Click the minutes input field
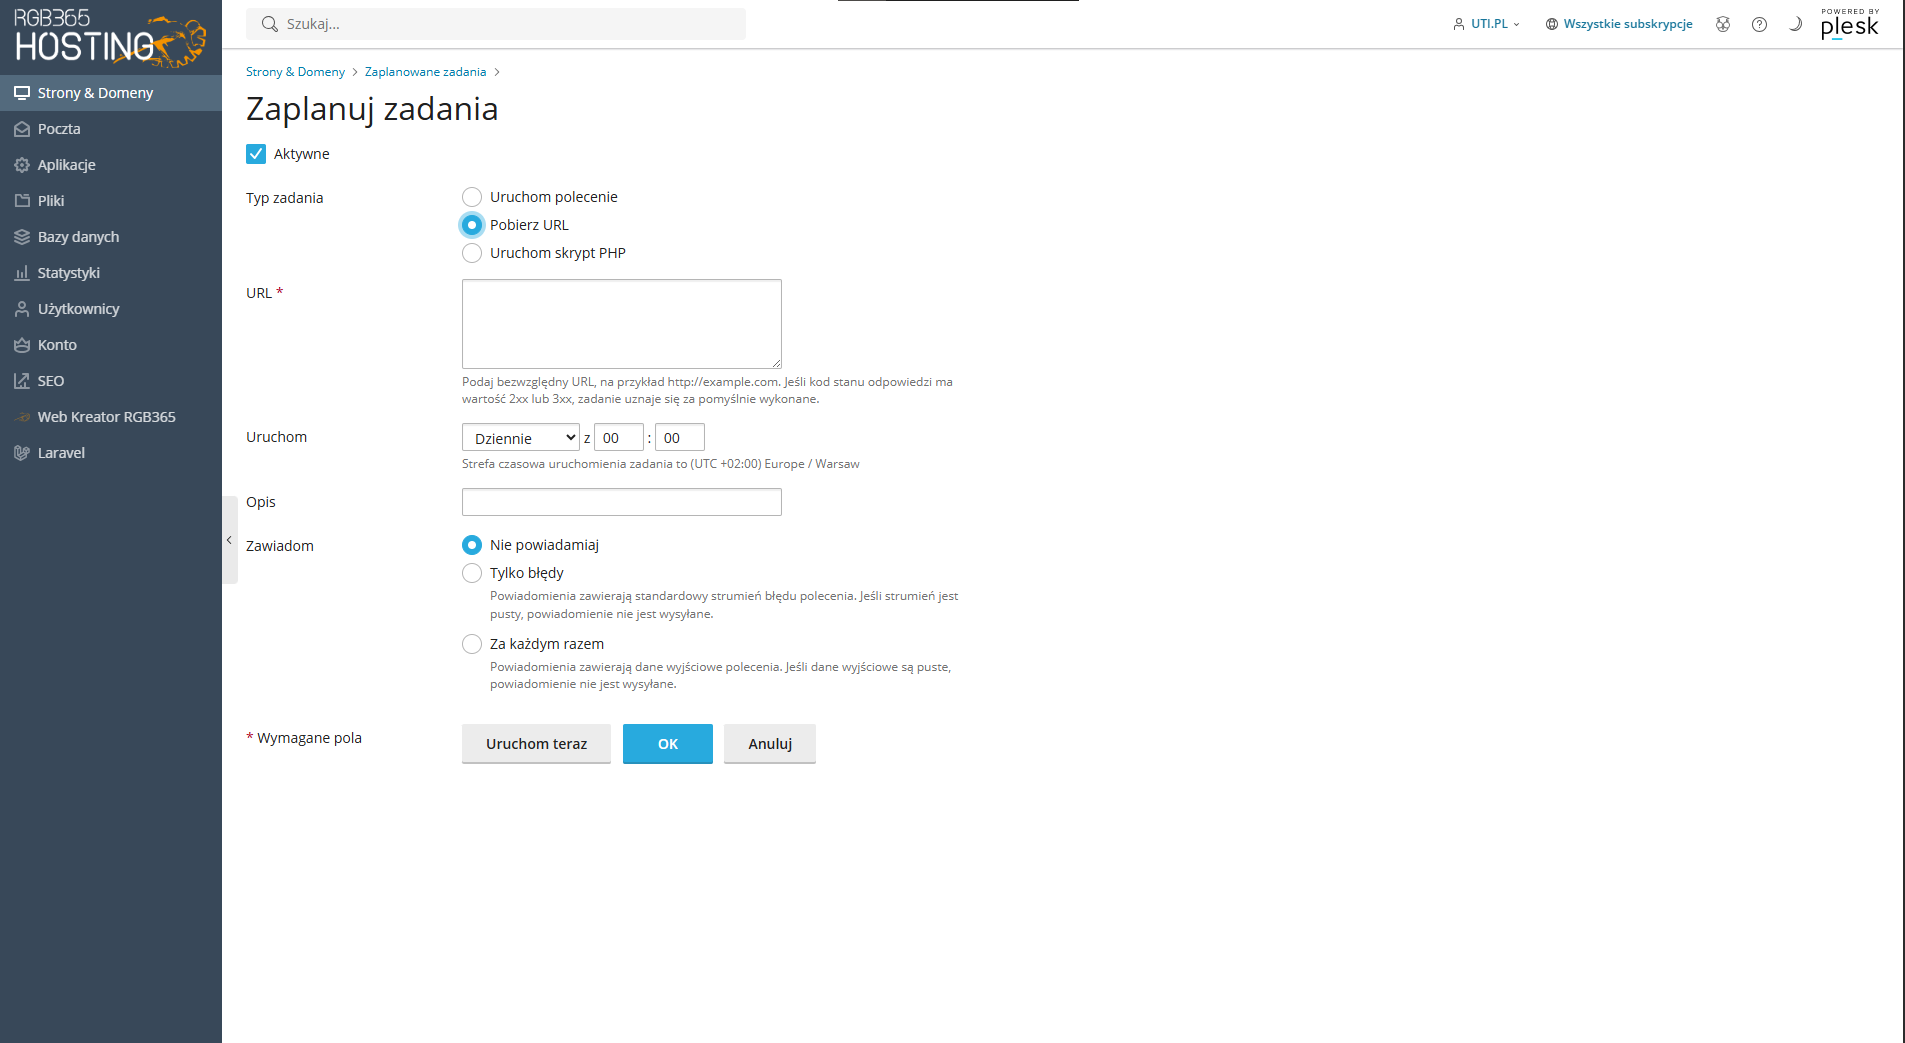This screenshot has height=1043, width=1905. click(680, 438)
